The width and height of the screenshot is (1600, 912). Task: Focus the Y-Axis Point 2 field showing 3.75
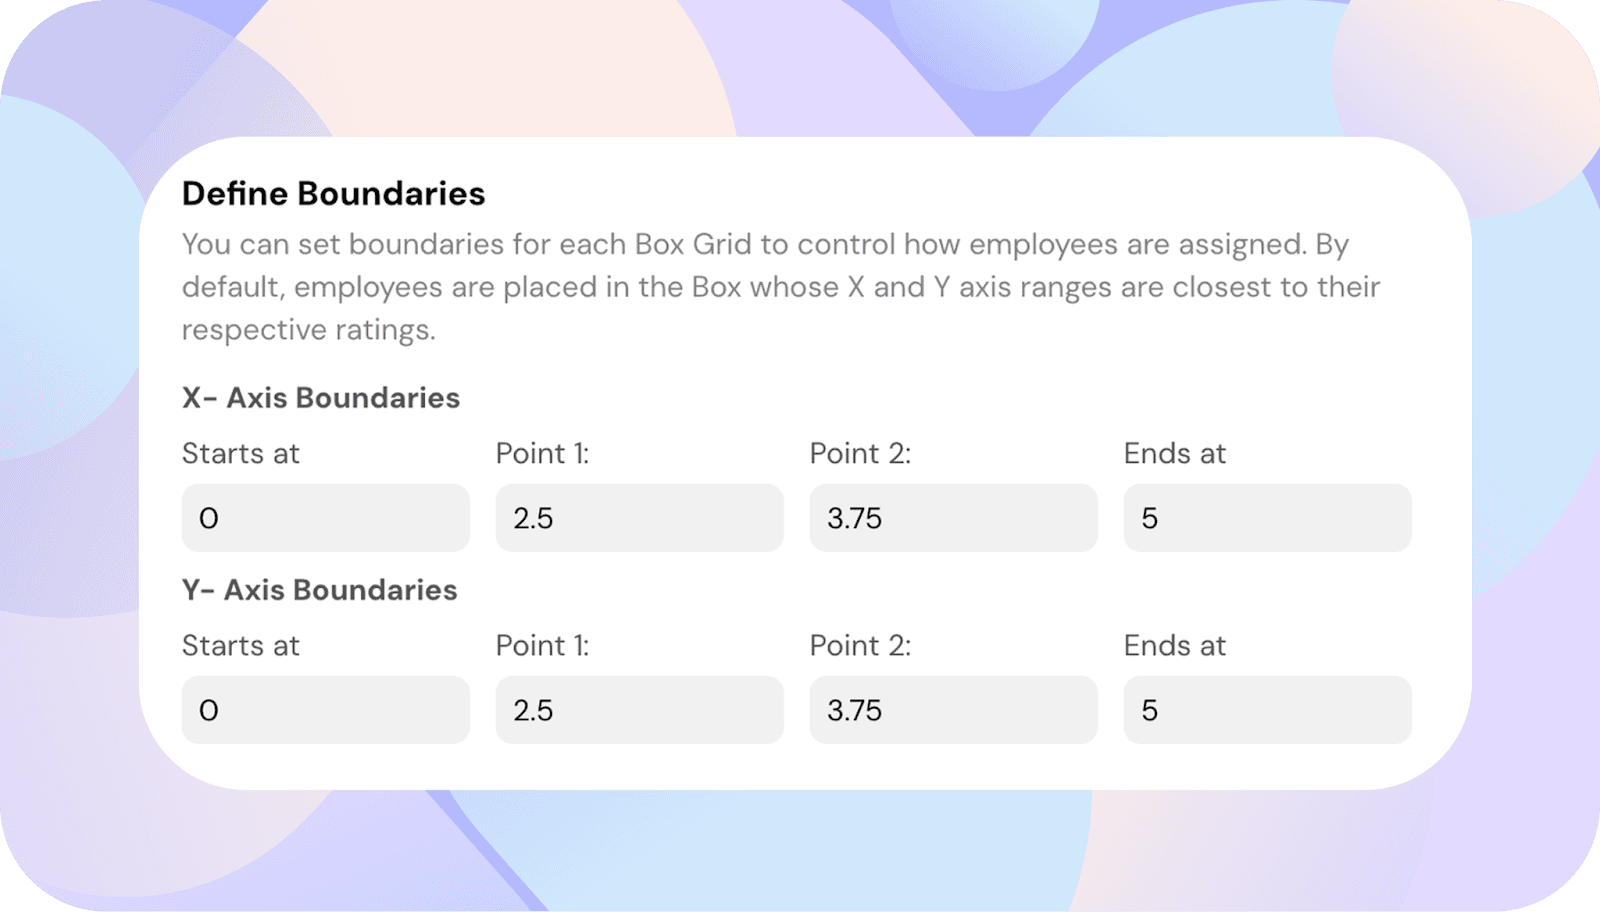(x=953, y=710)
